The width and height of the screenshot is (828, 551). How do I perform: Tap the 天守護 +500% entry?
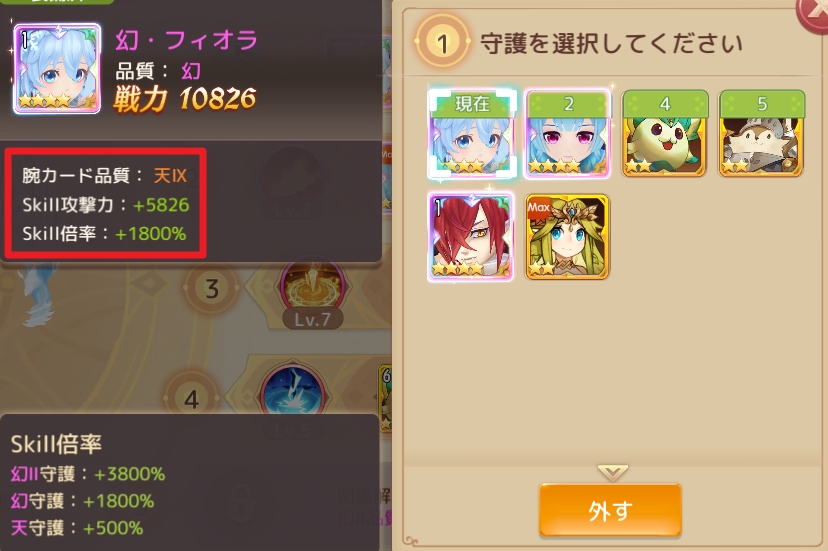coord(77,528)
